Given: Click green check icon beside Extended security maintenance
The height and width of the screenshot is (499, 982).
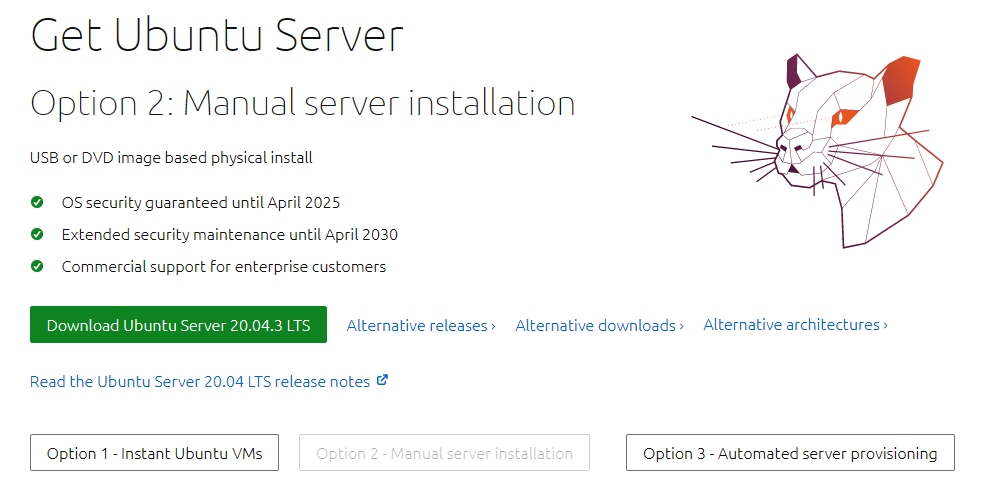Looking at the screenshot, I should pos(37,234).
